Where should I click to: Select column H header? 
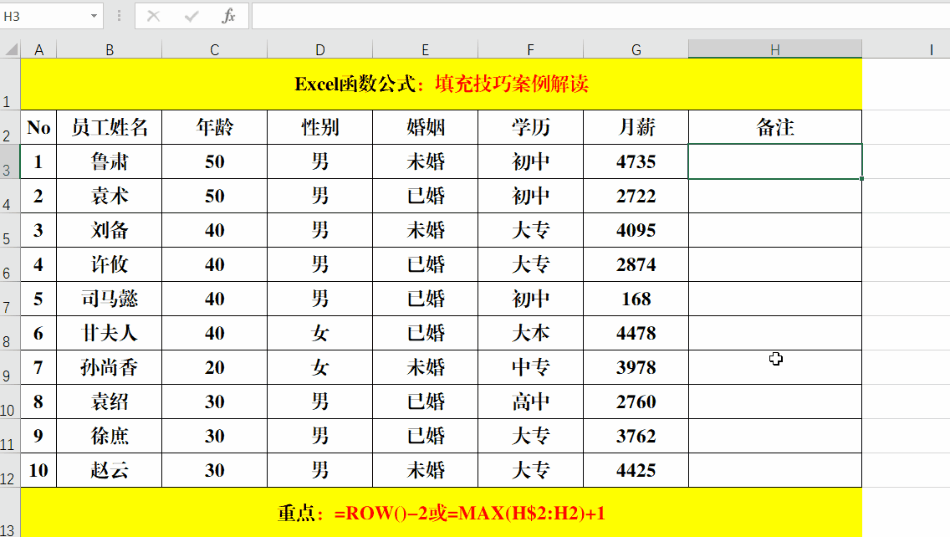[x=775, y=50]
